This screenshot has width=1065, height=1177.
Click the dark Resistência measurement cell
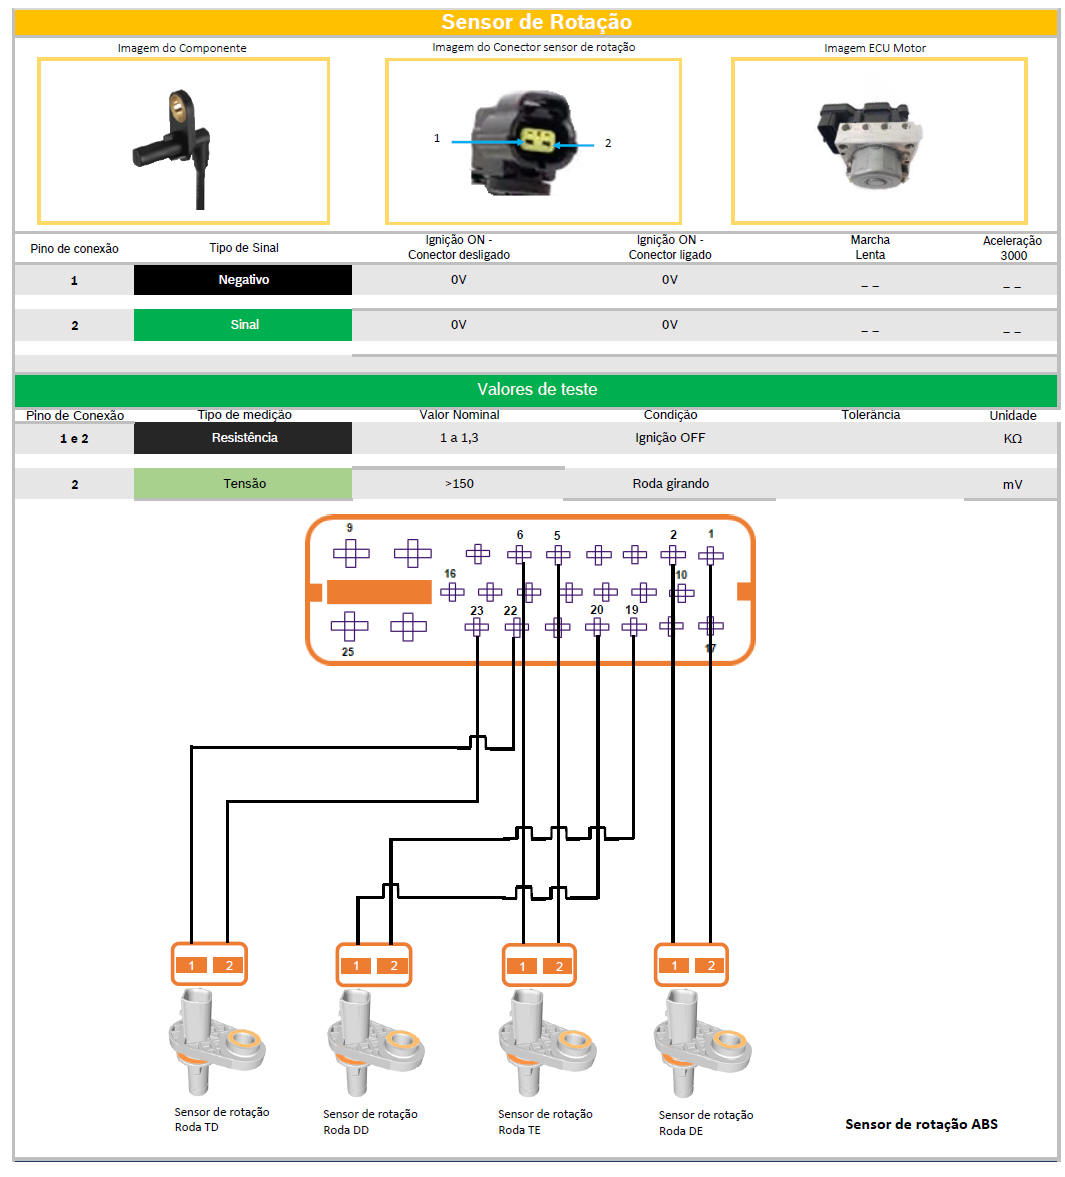(x=243, y=438)
